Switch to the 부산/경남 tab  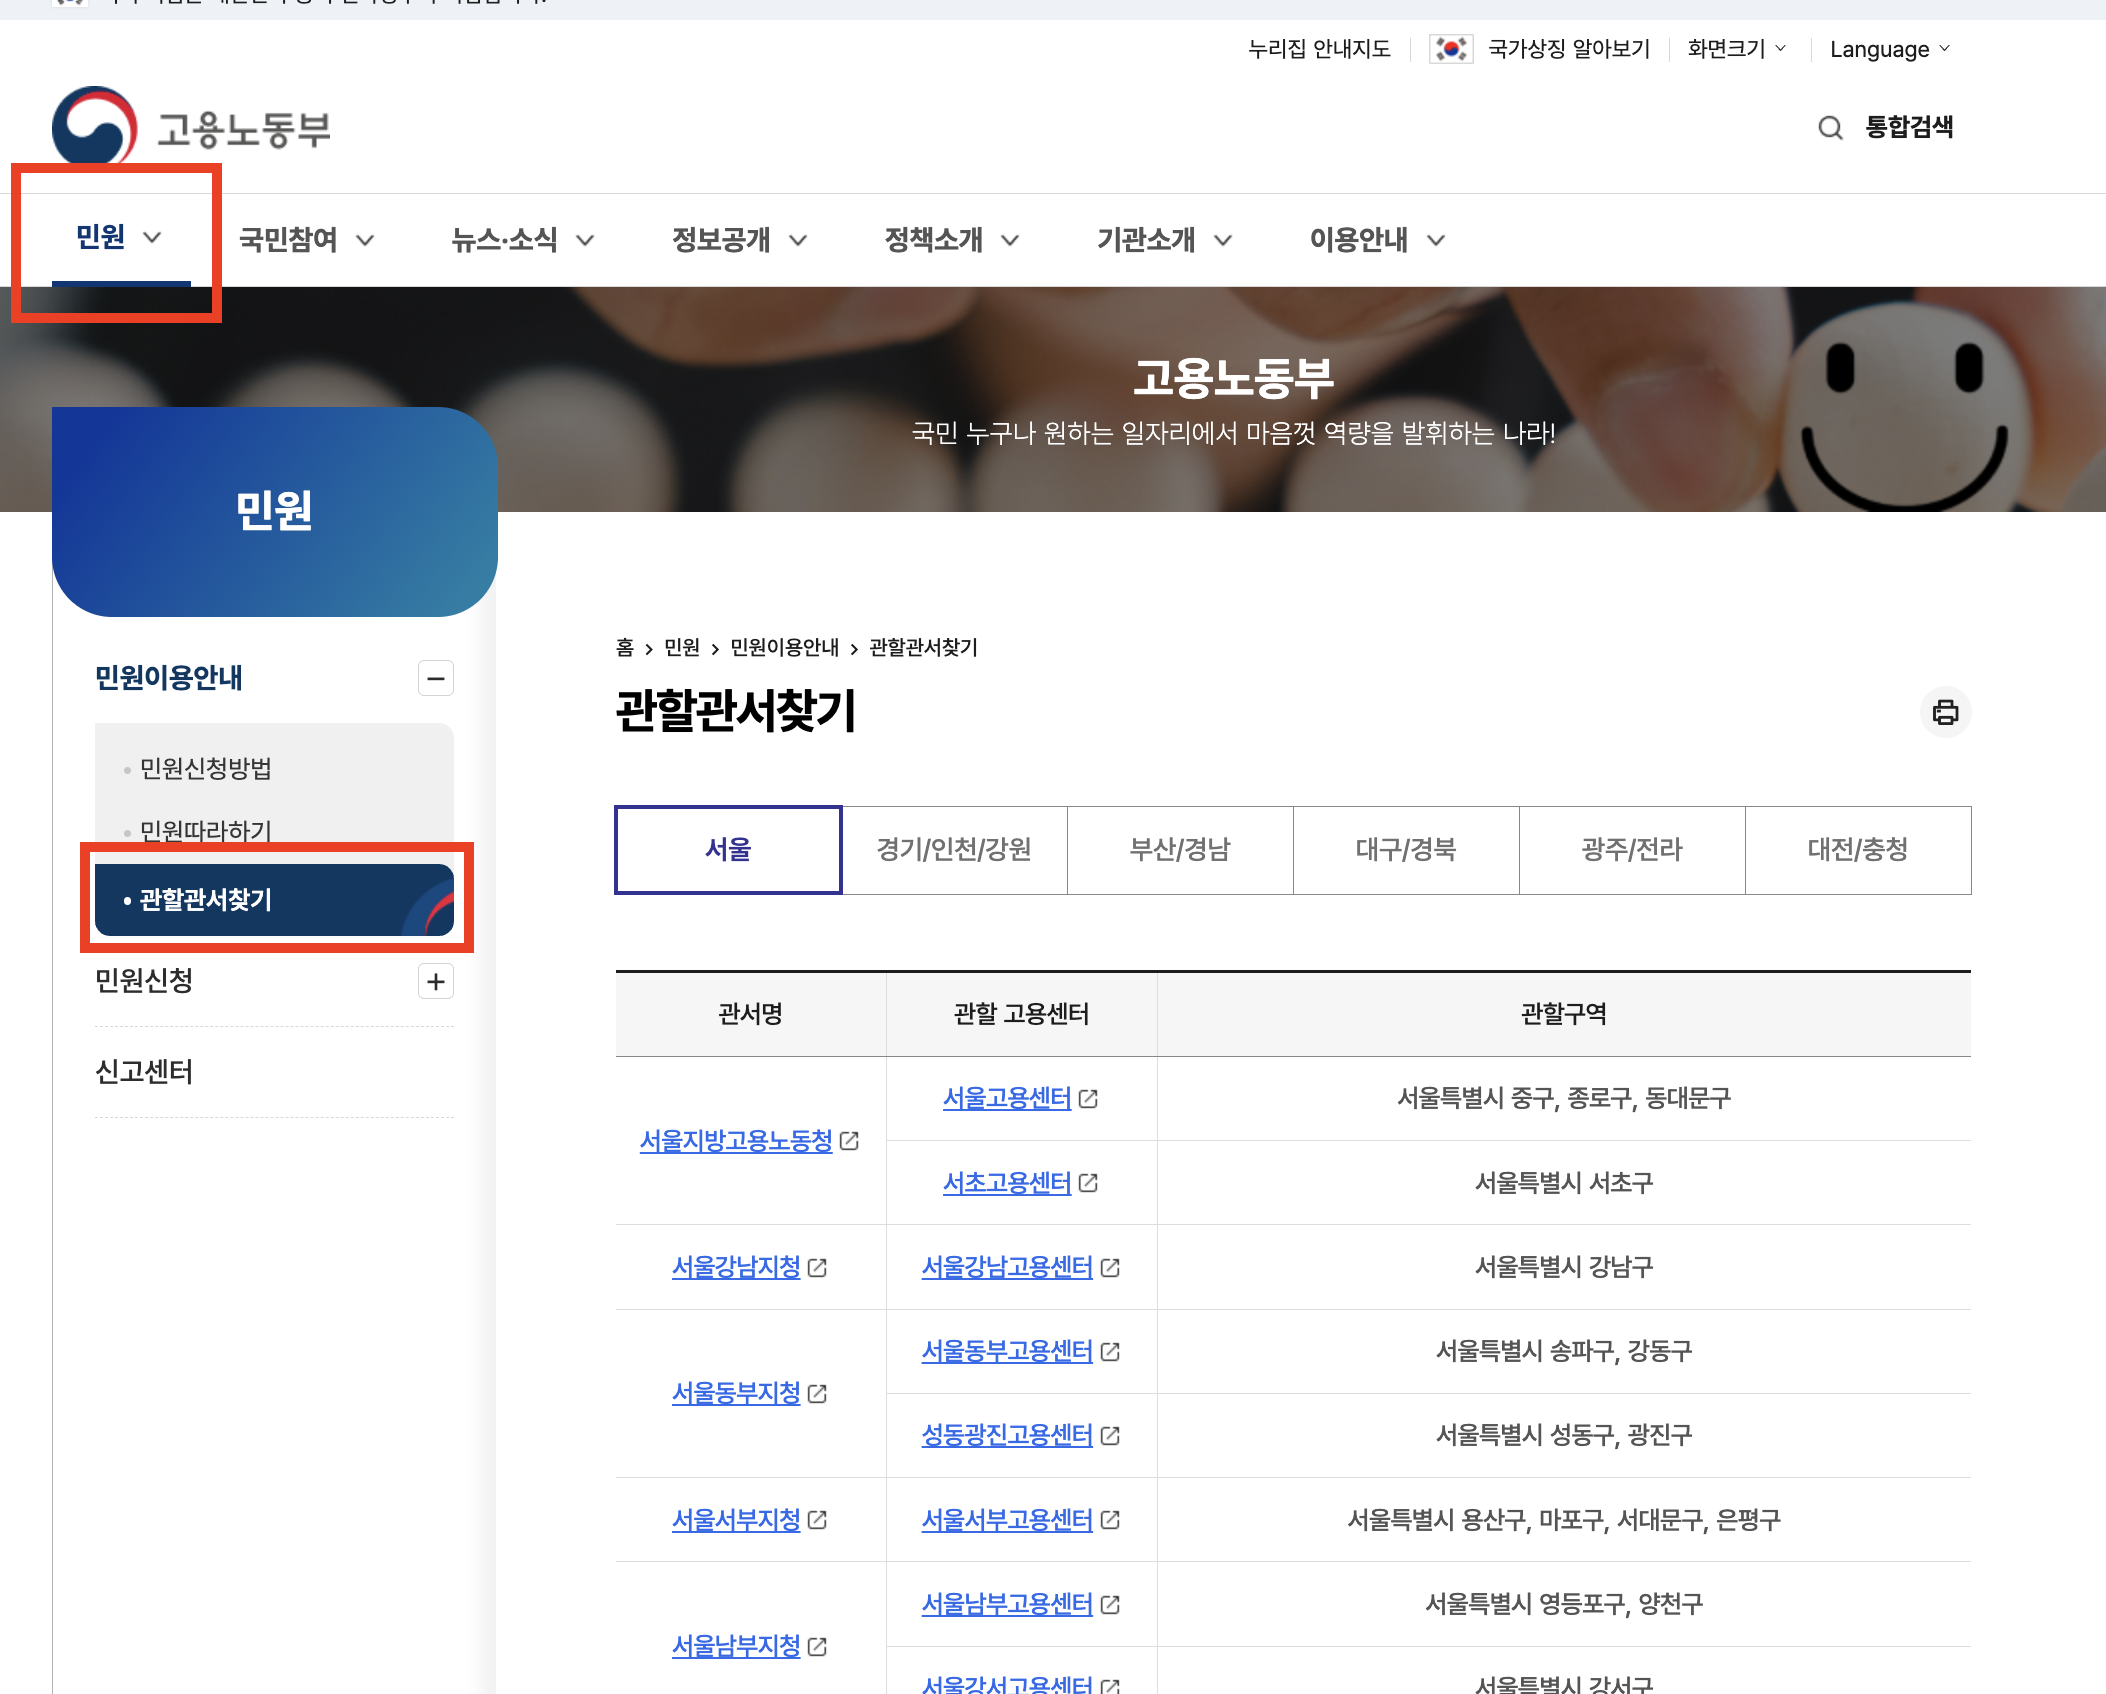point(1180,850)
